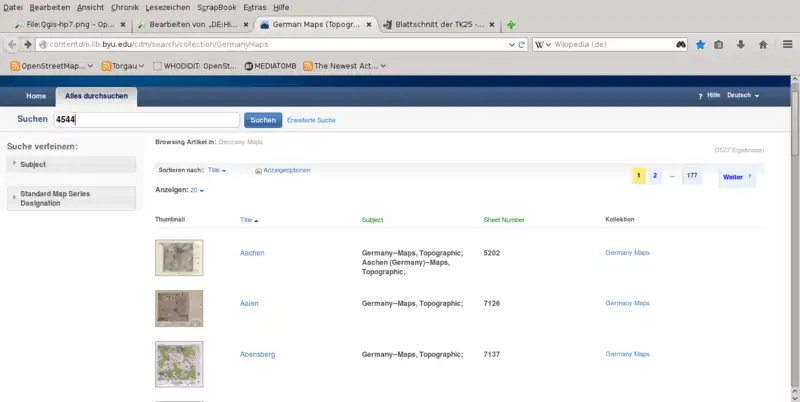This screenshot has height=402, width=800.
Task: Open the Deutsch language dropdown
Action: click(x=742, y=95)
